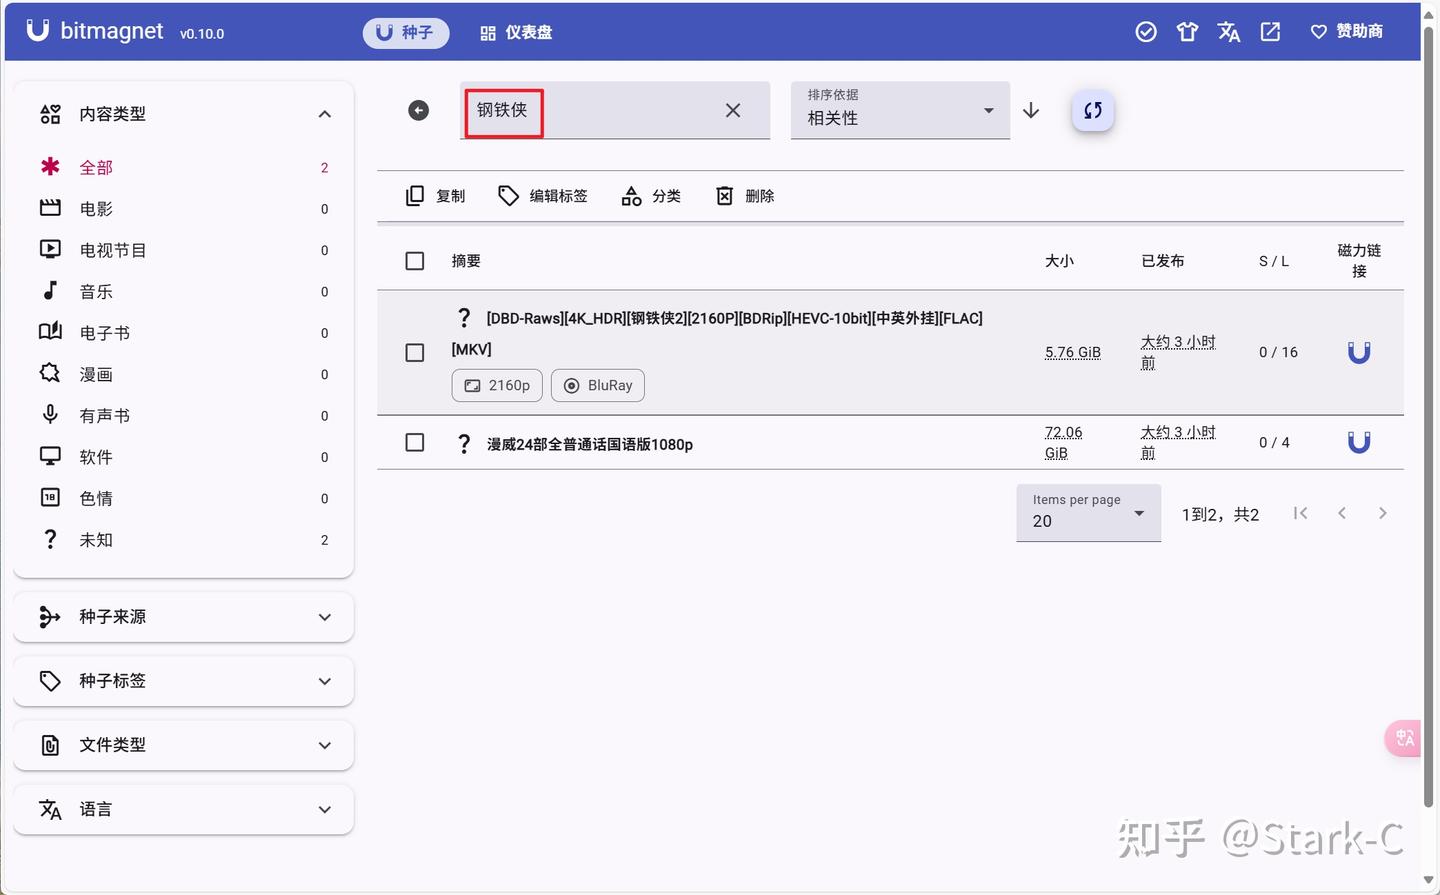This screenshot has height=895, width=1440.
Task: Switch to the 种子 tab
Action: coord(406,32)
